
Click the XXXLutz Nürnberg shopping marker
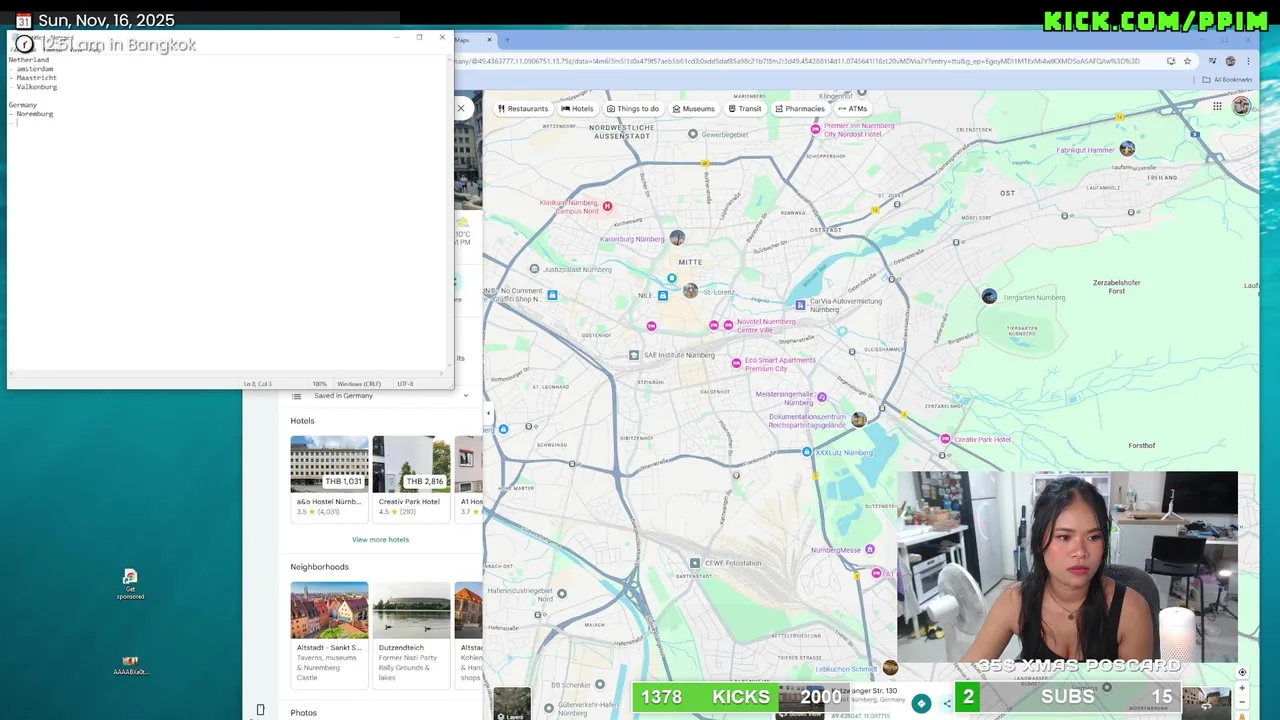pos(807,452)
